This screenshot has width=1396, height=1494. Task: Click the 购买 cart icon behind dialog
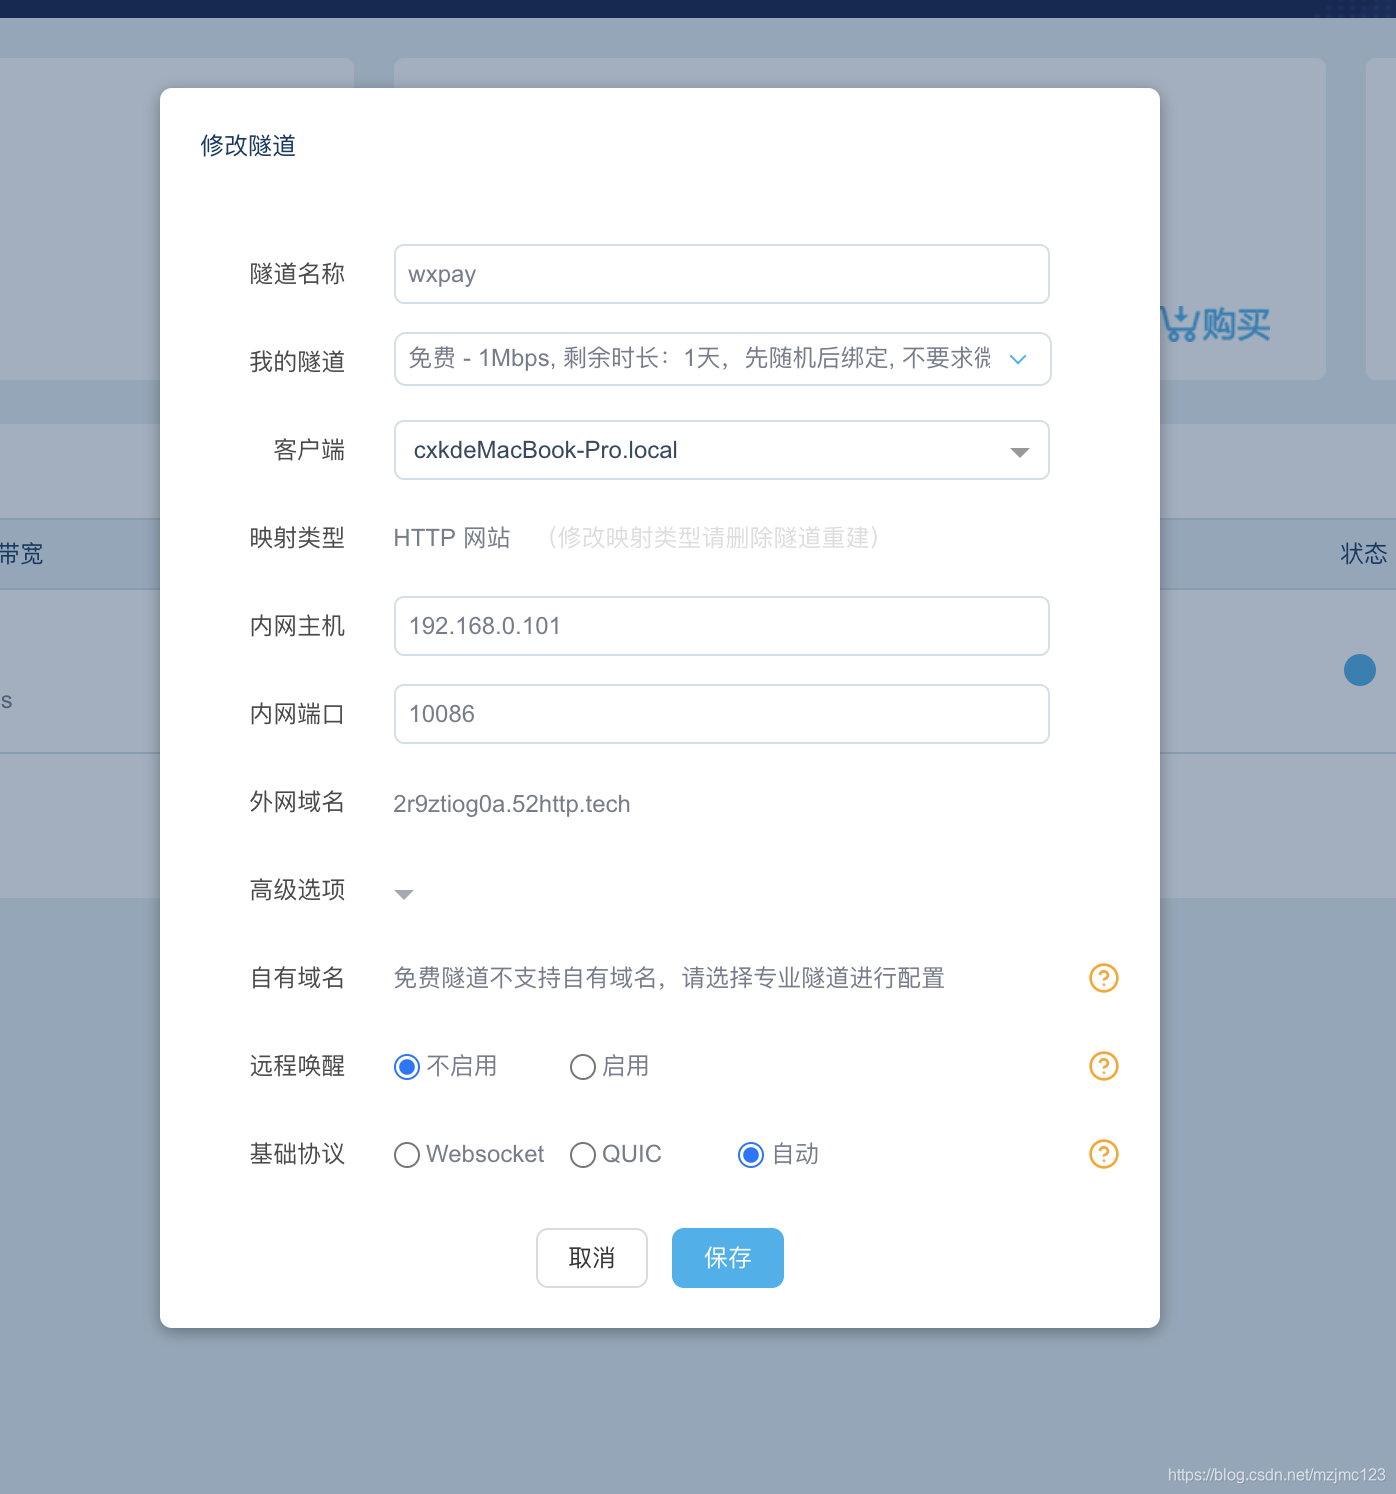(1216, 324)
